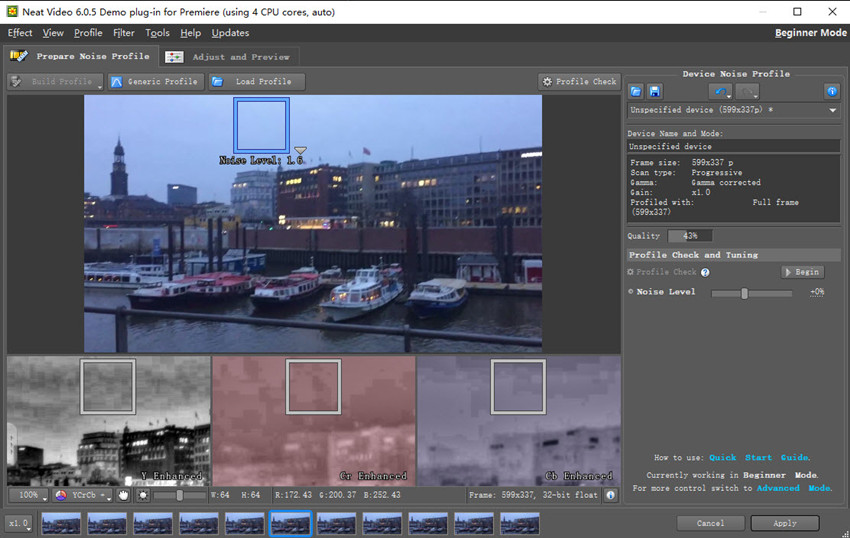Open the Effect menu
The image size is (850, 538).
point(20,33)
